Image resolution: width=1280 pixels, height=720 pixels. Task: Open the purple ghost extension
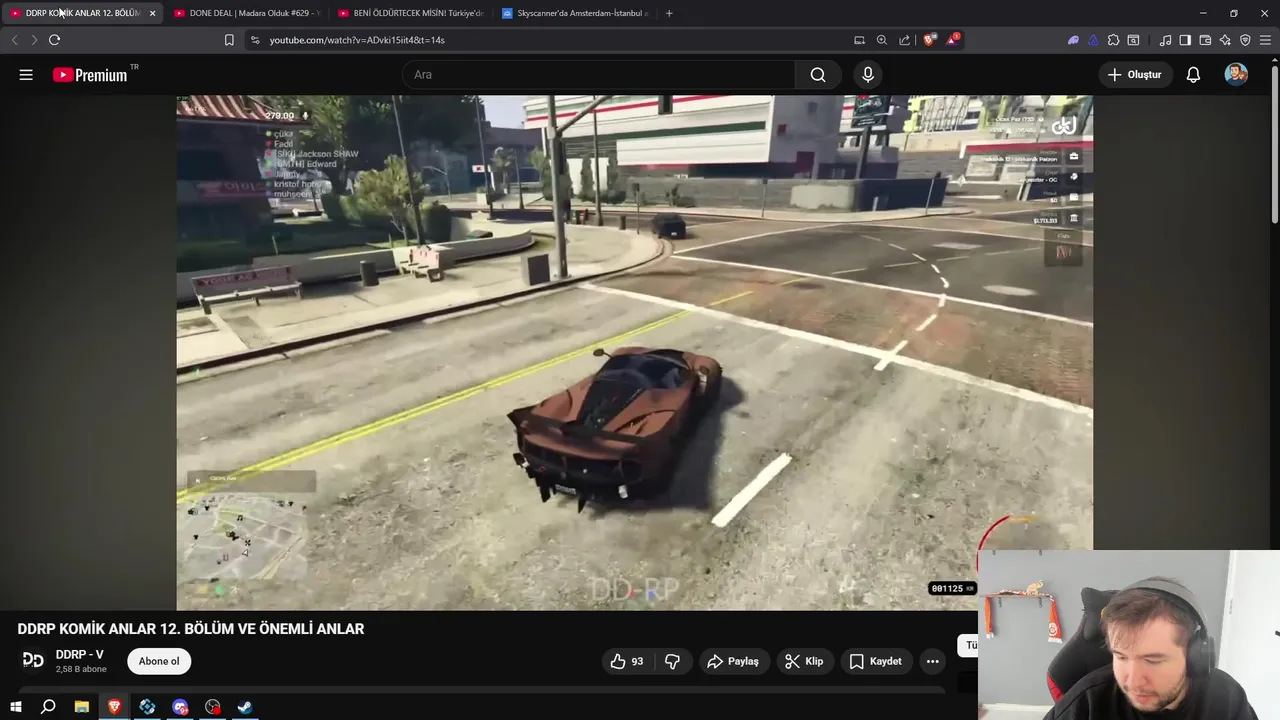click(x=1073, y=40)
